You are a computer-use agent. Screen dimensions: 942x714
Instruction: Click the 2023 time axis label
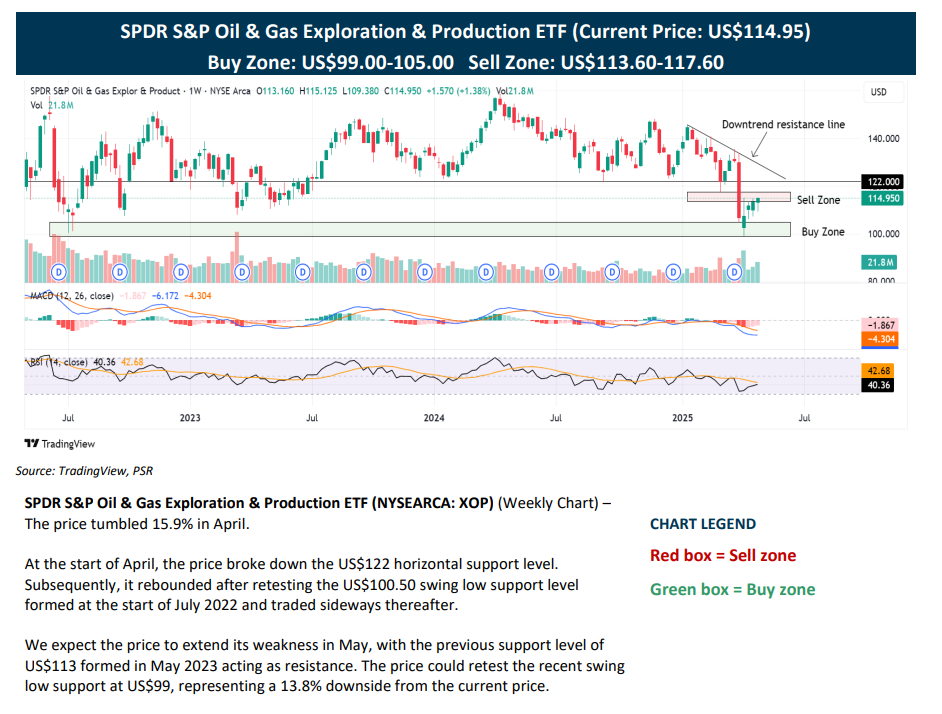[190, 418]
